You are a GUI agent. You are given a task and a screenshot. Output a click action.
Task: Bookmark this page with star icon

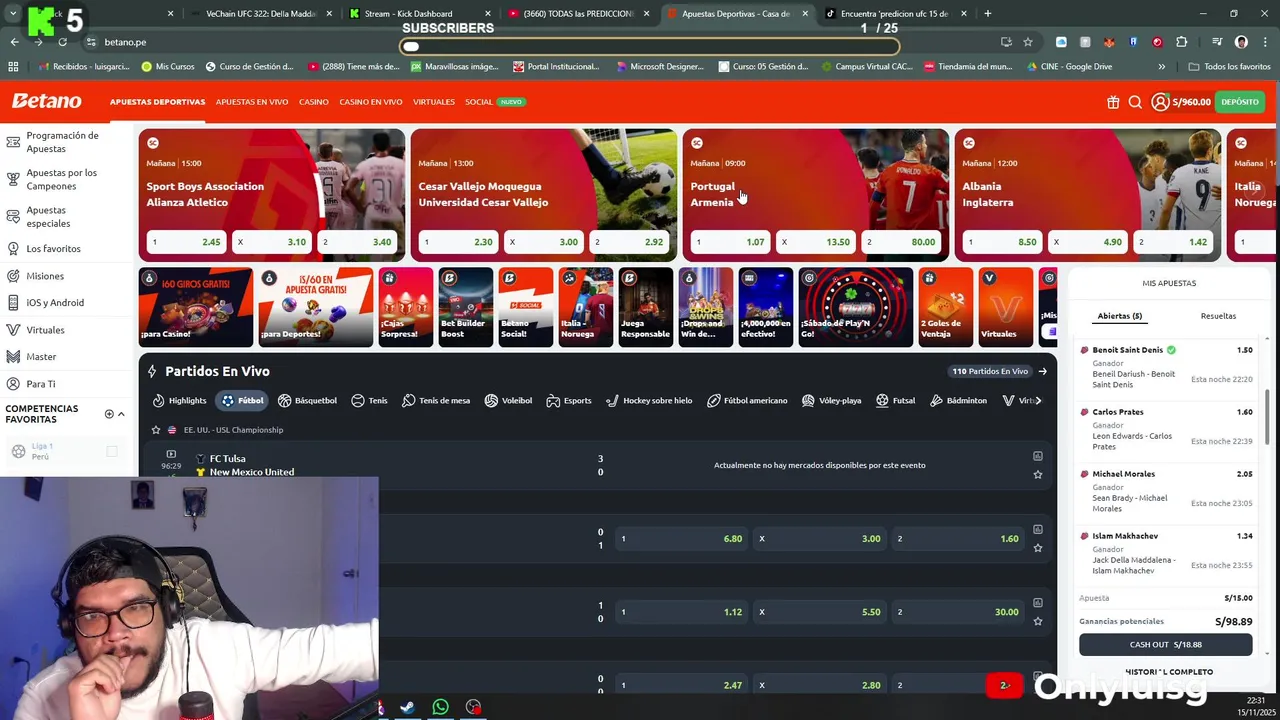(x=1028, y=42)
